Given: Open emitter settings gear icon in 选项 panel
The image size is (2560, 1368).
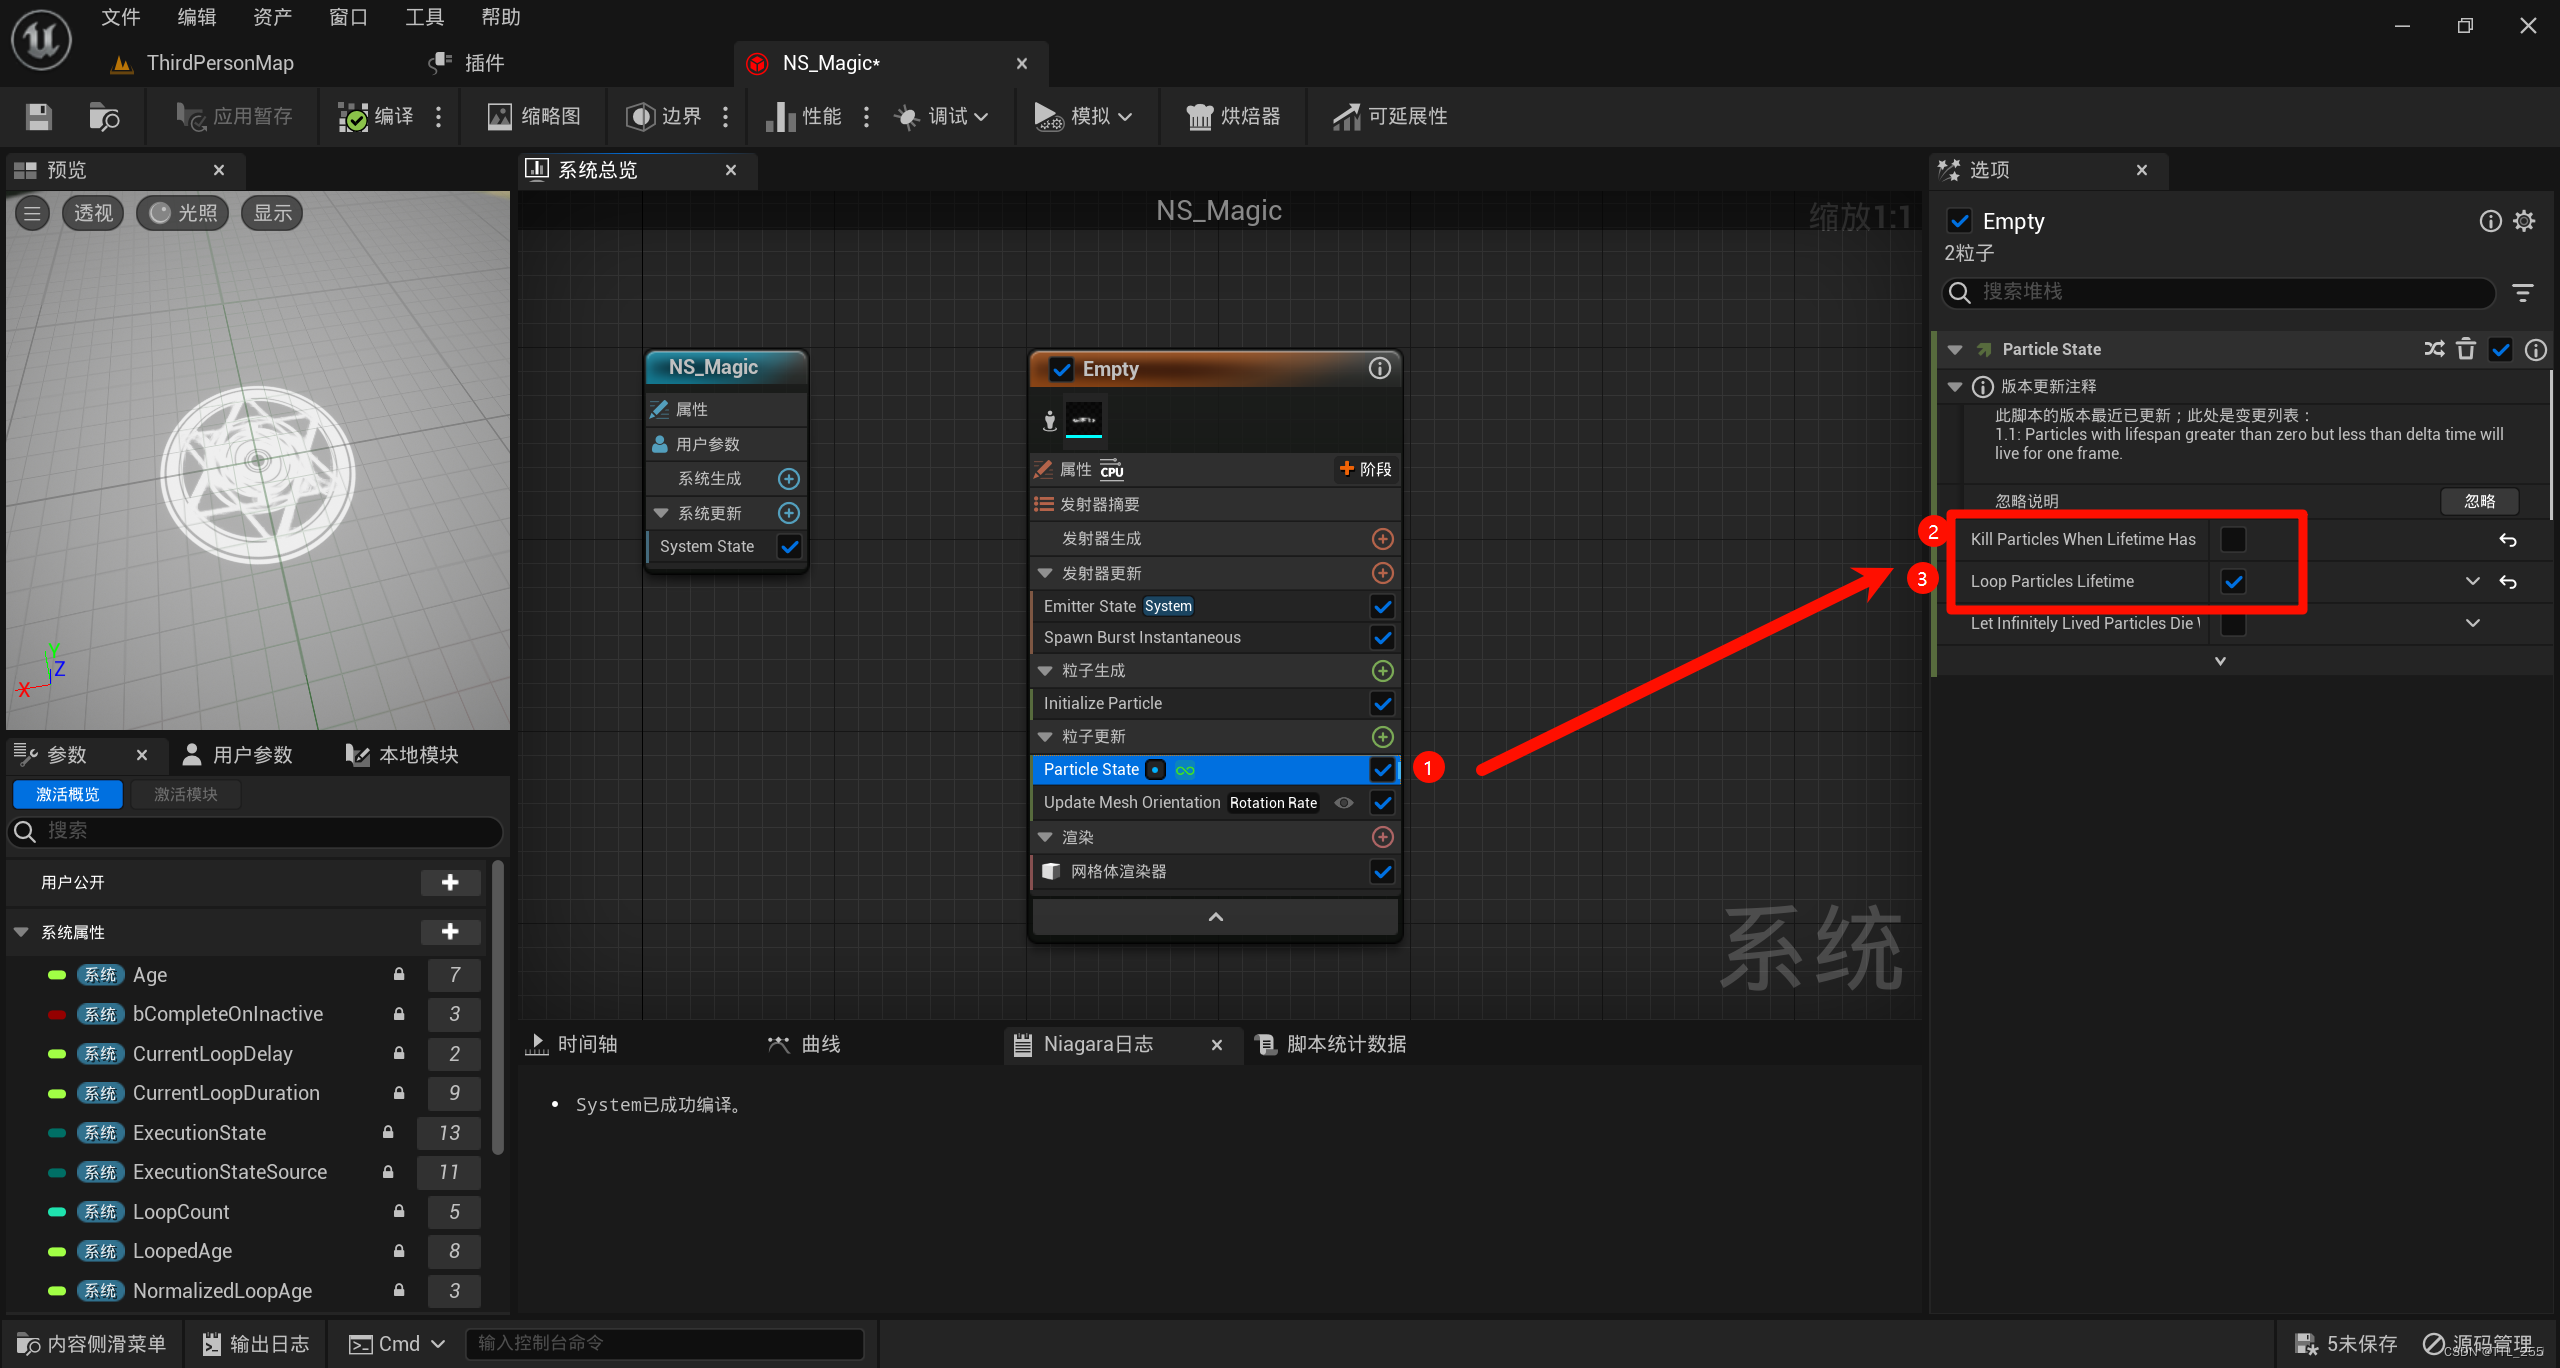Looking at the screenshot, I should (2524, 221).
